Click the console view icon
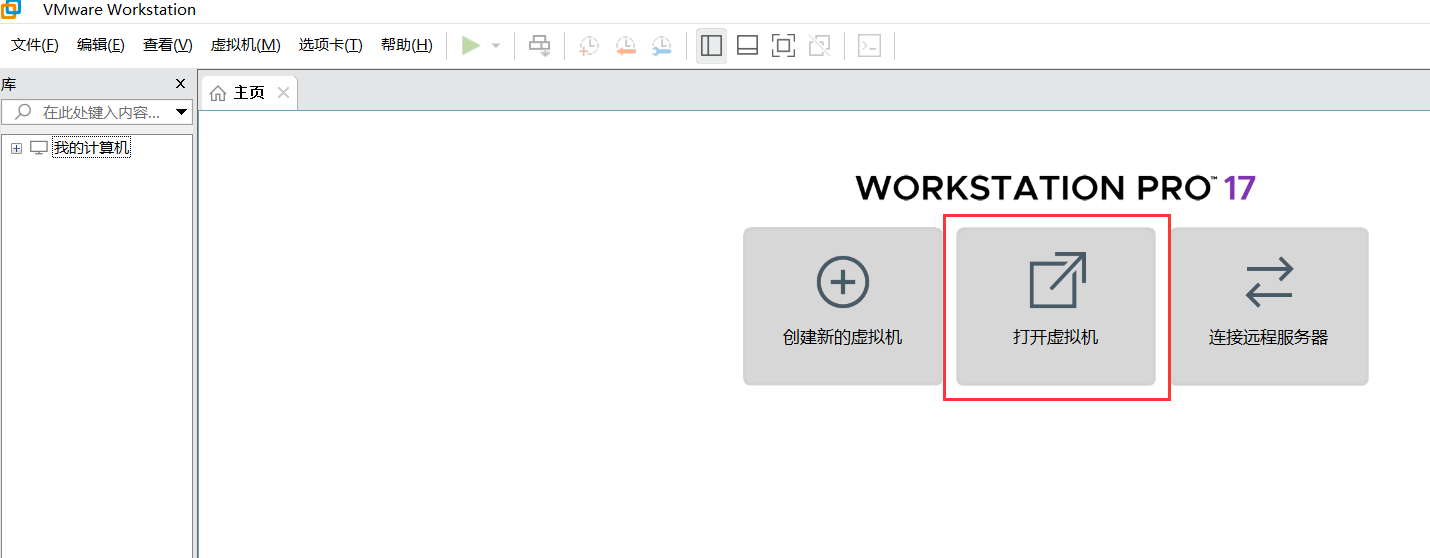 tap(870, 46)
